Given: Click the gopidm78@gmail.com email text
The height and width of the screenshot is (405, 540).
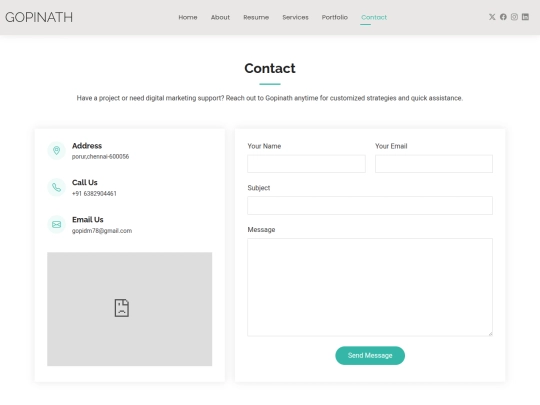Looking at the screenshot, I should [x=102, y=231].
